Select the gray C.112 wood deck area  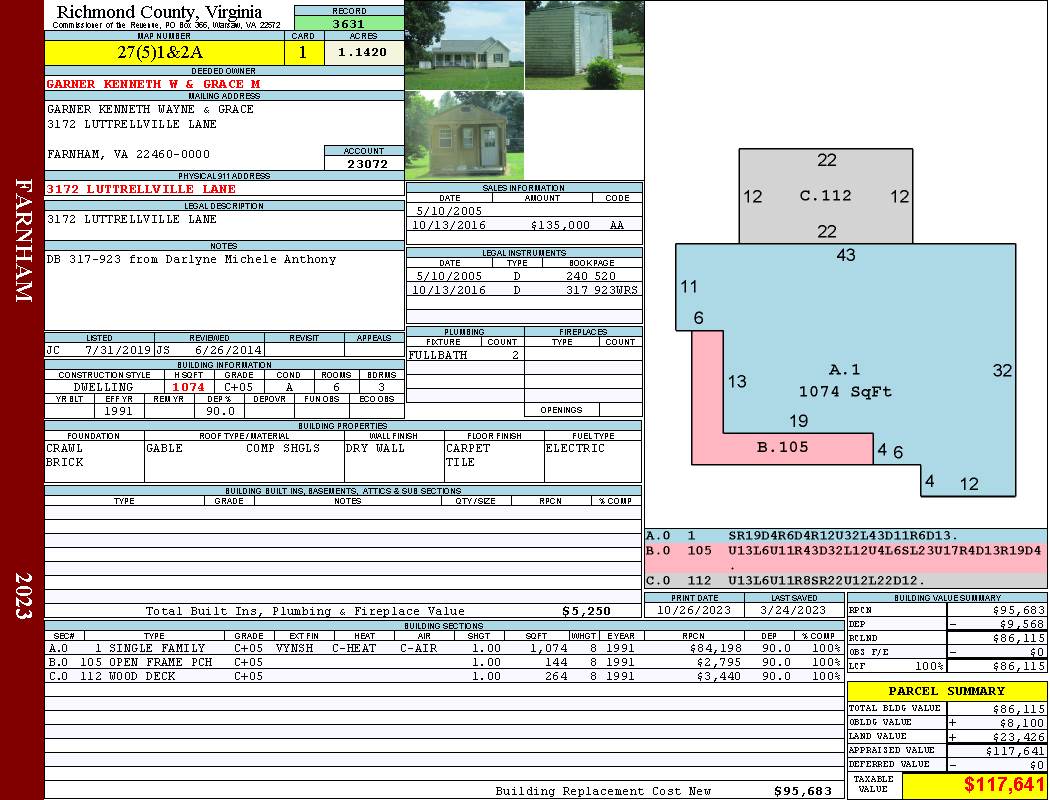pos(826,195)
